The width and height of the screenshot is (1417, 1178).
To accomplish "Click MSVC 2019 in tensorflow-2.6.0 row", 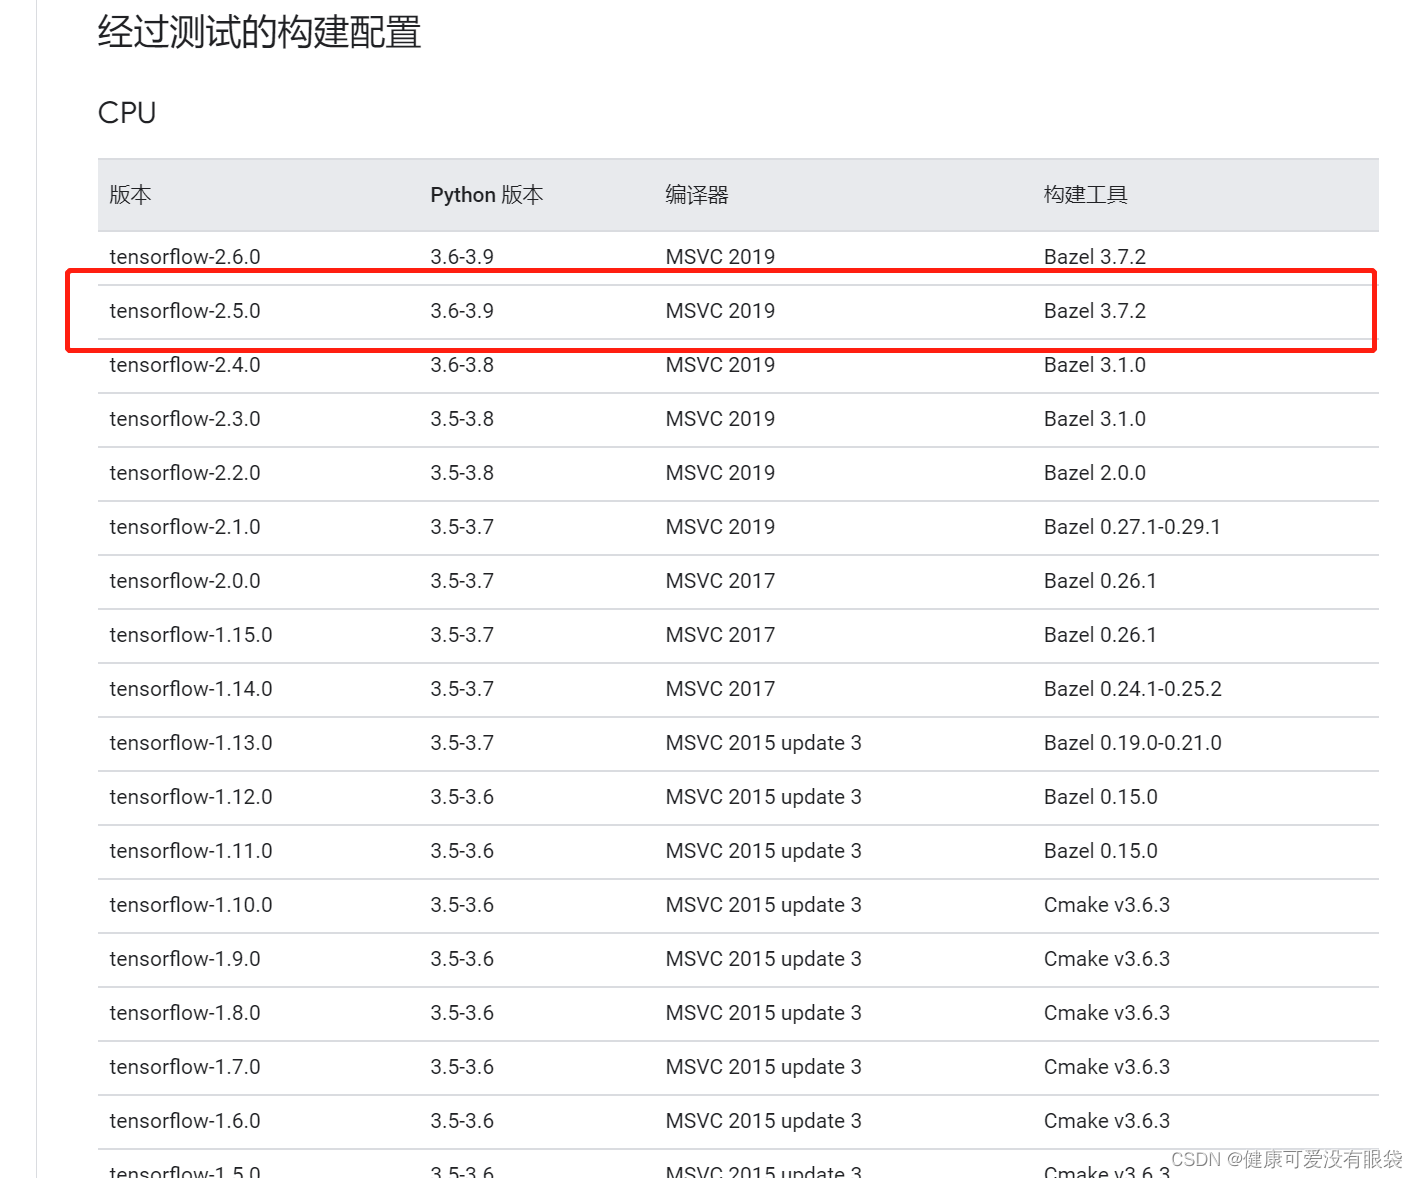I will pos(720,257).
